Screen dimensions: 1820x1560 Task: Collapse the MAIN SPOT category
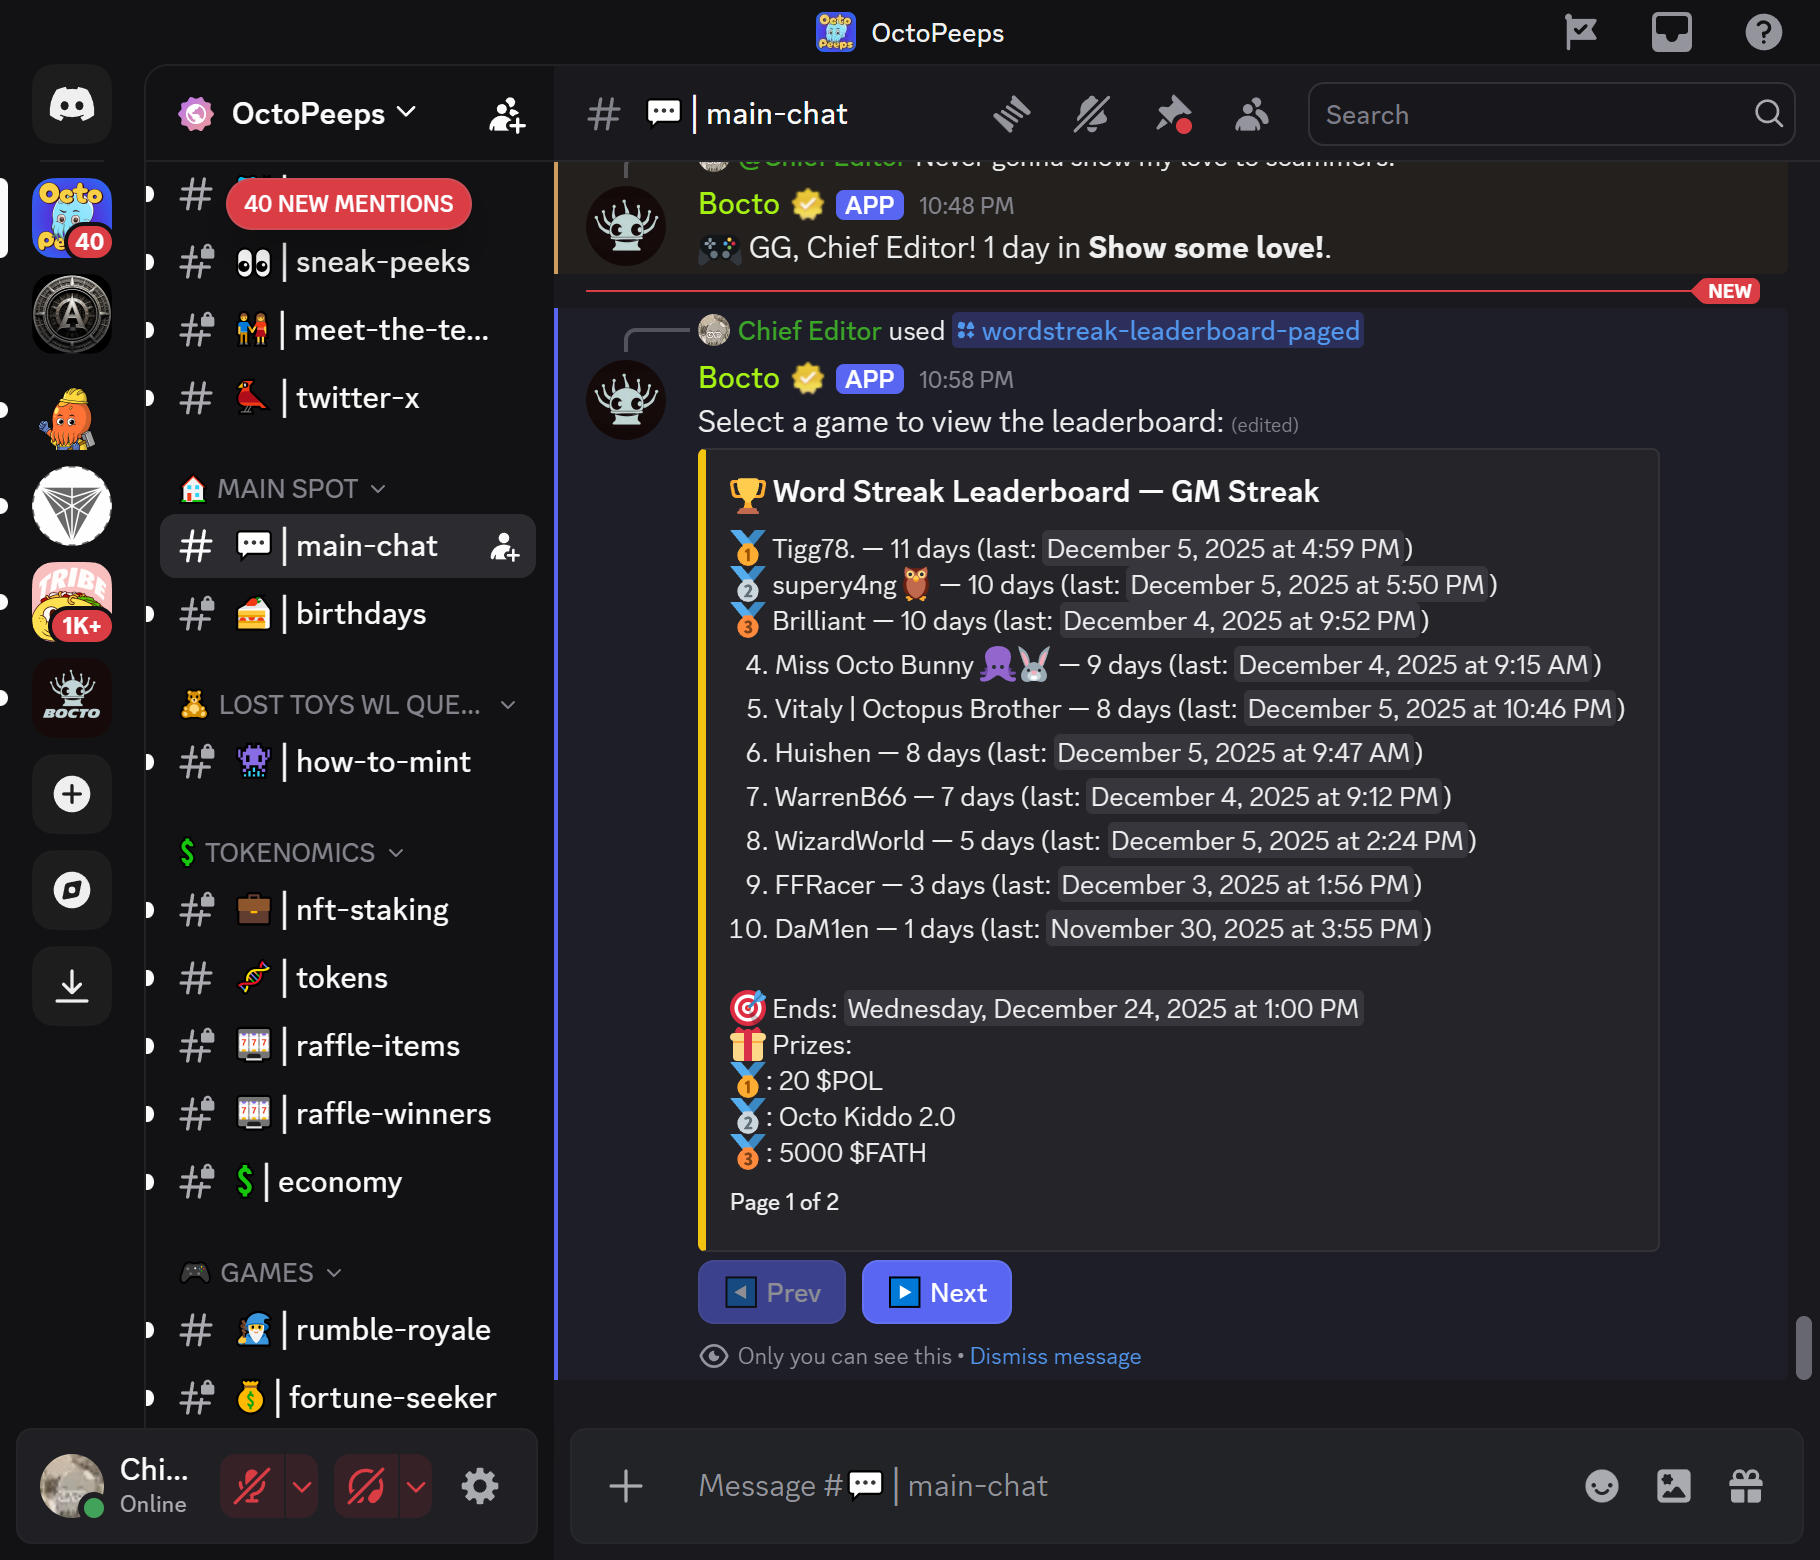pos(287,489)
